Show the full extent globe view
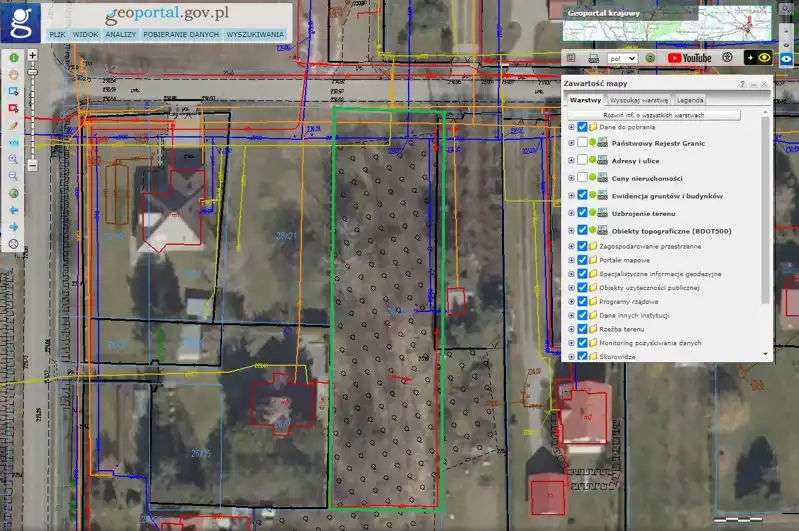Screen dimensions: 799x531 [x=14, y=193]
